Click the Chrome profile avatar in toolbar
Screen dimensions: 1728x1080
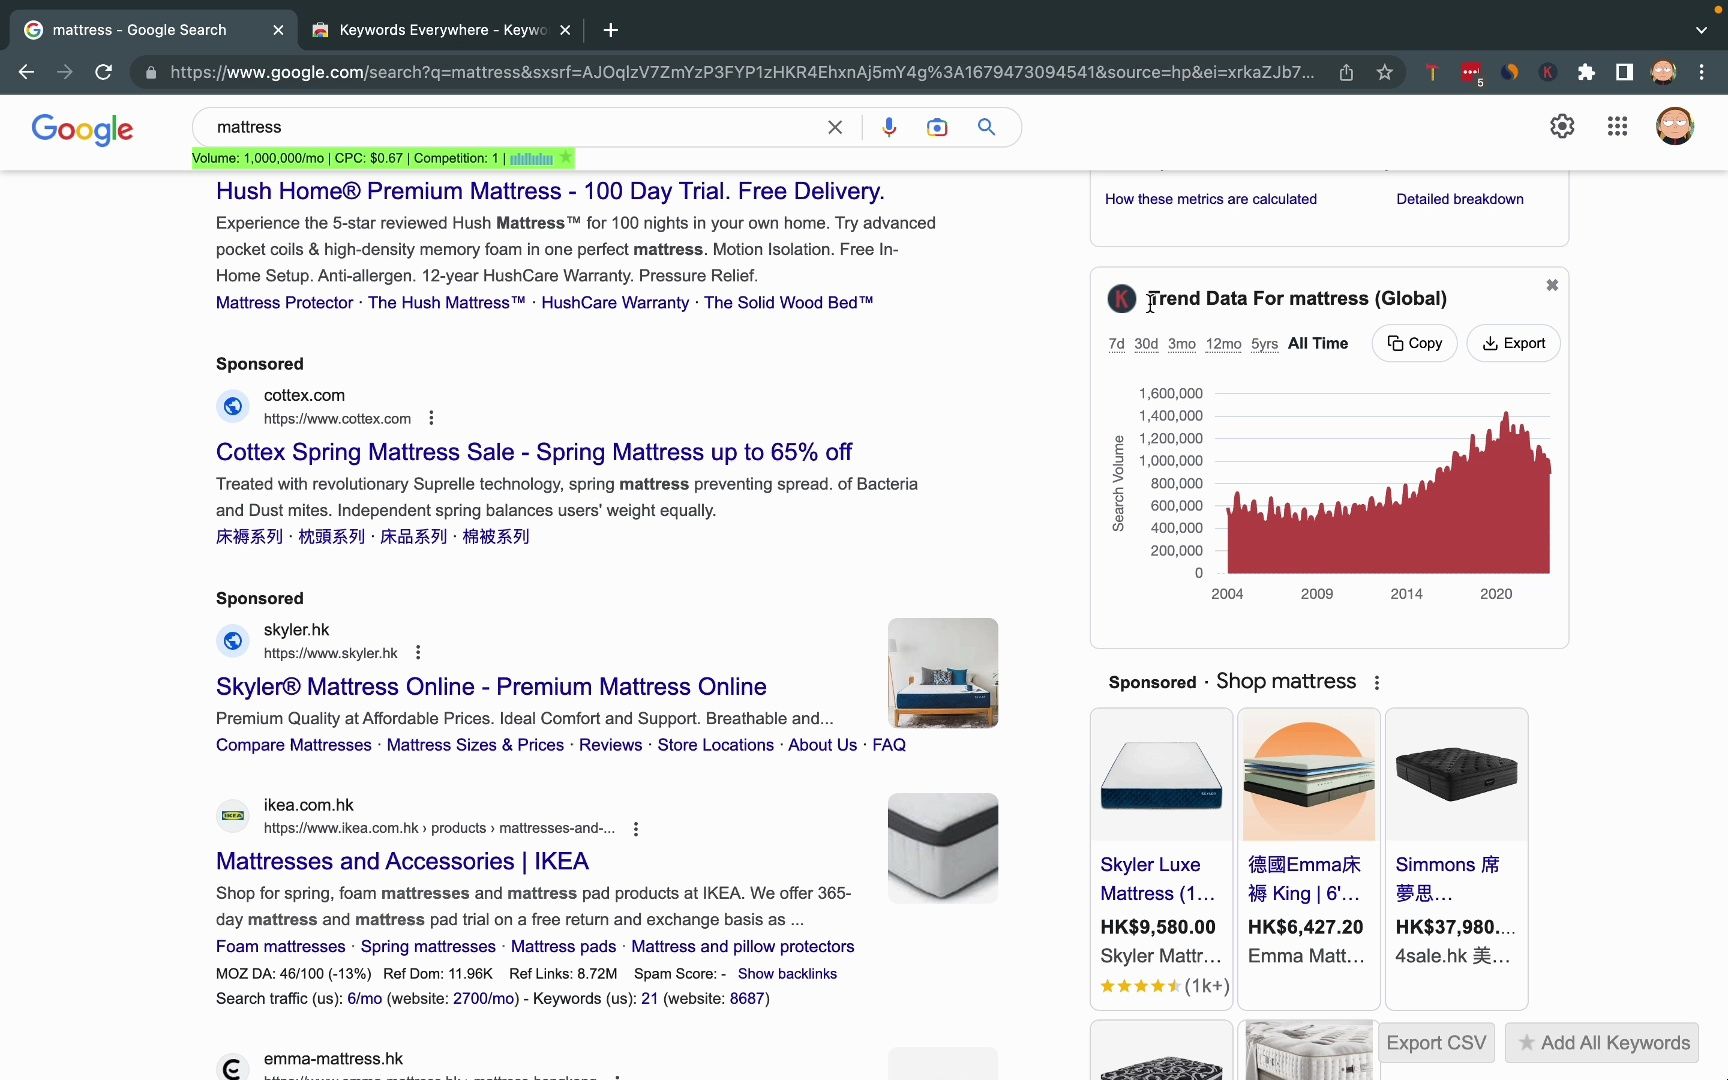point(1663,72)
